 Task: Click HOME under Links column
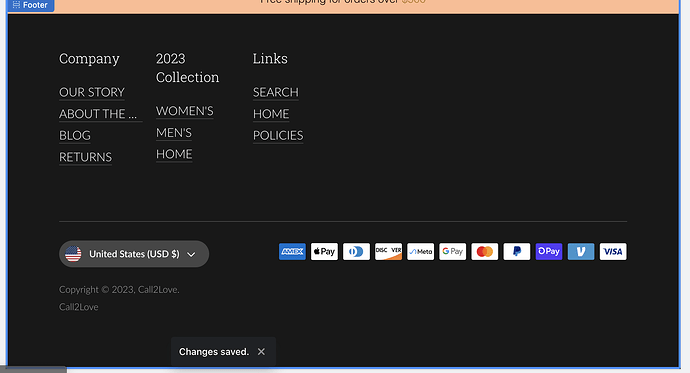[271, 114]
